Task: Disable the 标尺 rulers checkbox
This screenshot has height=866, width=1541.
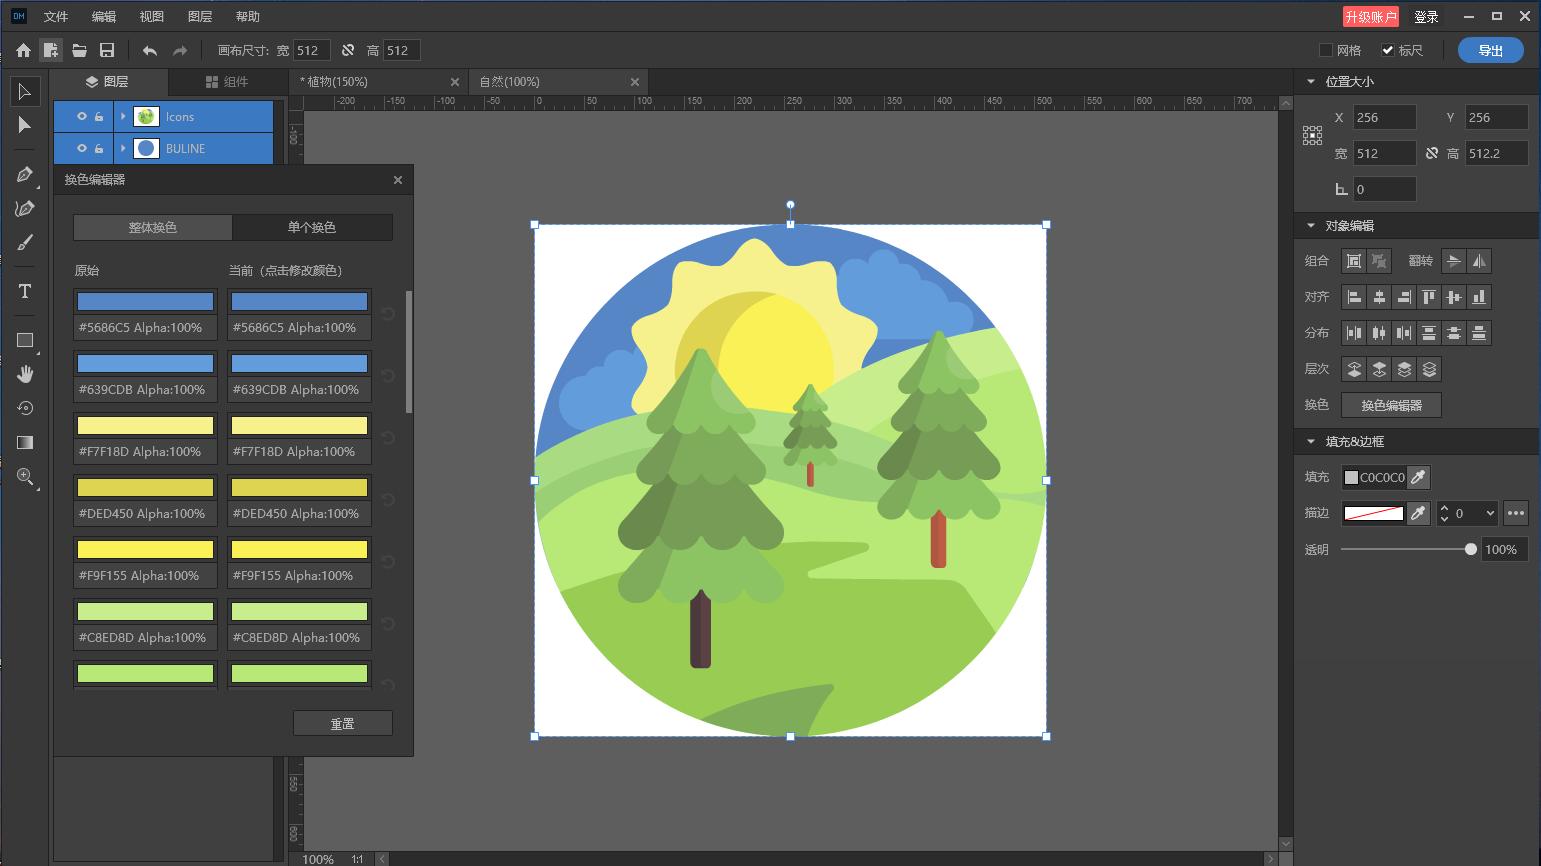Action: pyautogui.click(x=1388, y=50)
